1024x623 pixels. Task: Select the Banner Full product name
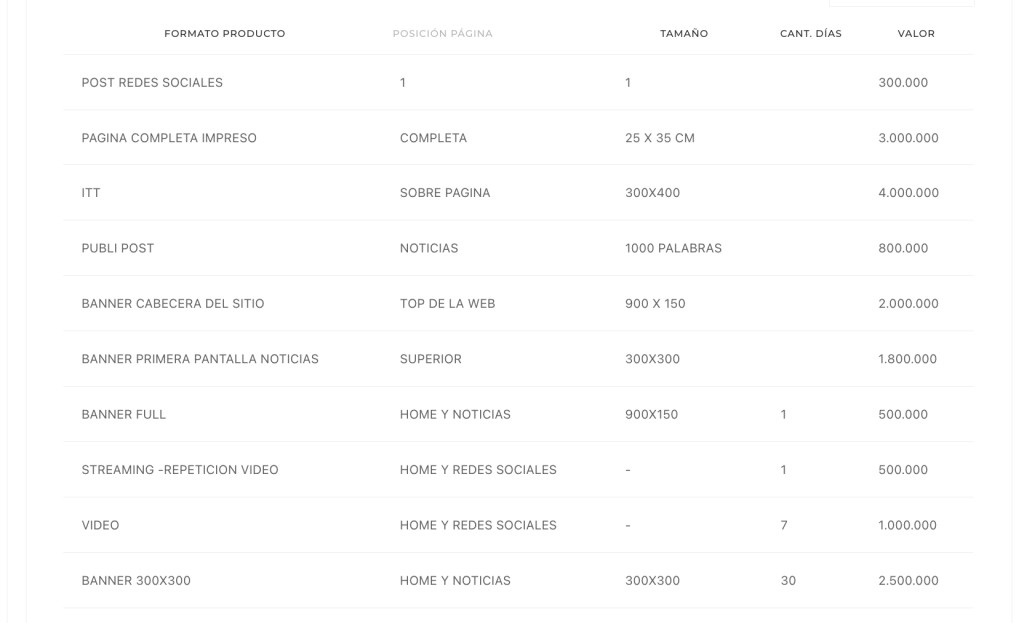pos(124,414)
